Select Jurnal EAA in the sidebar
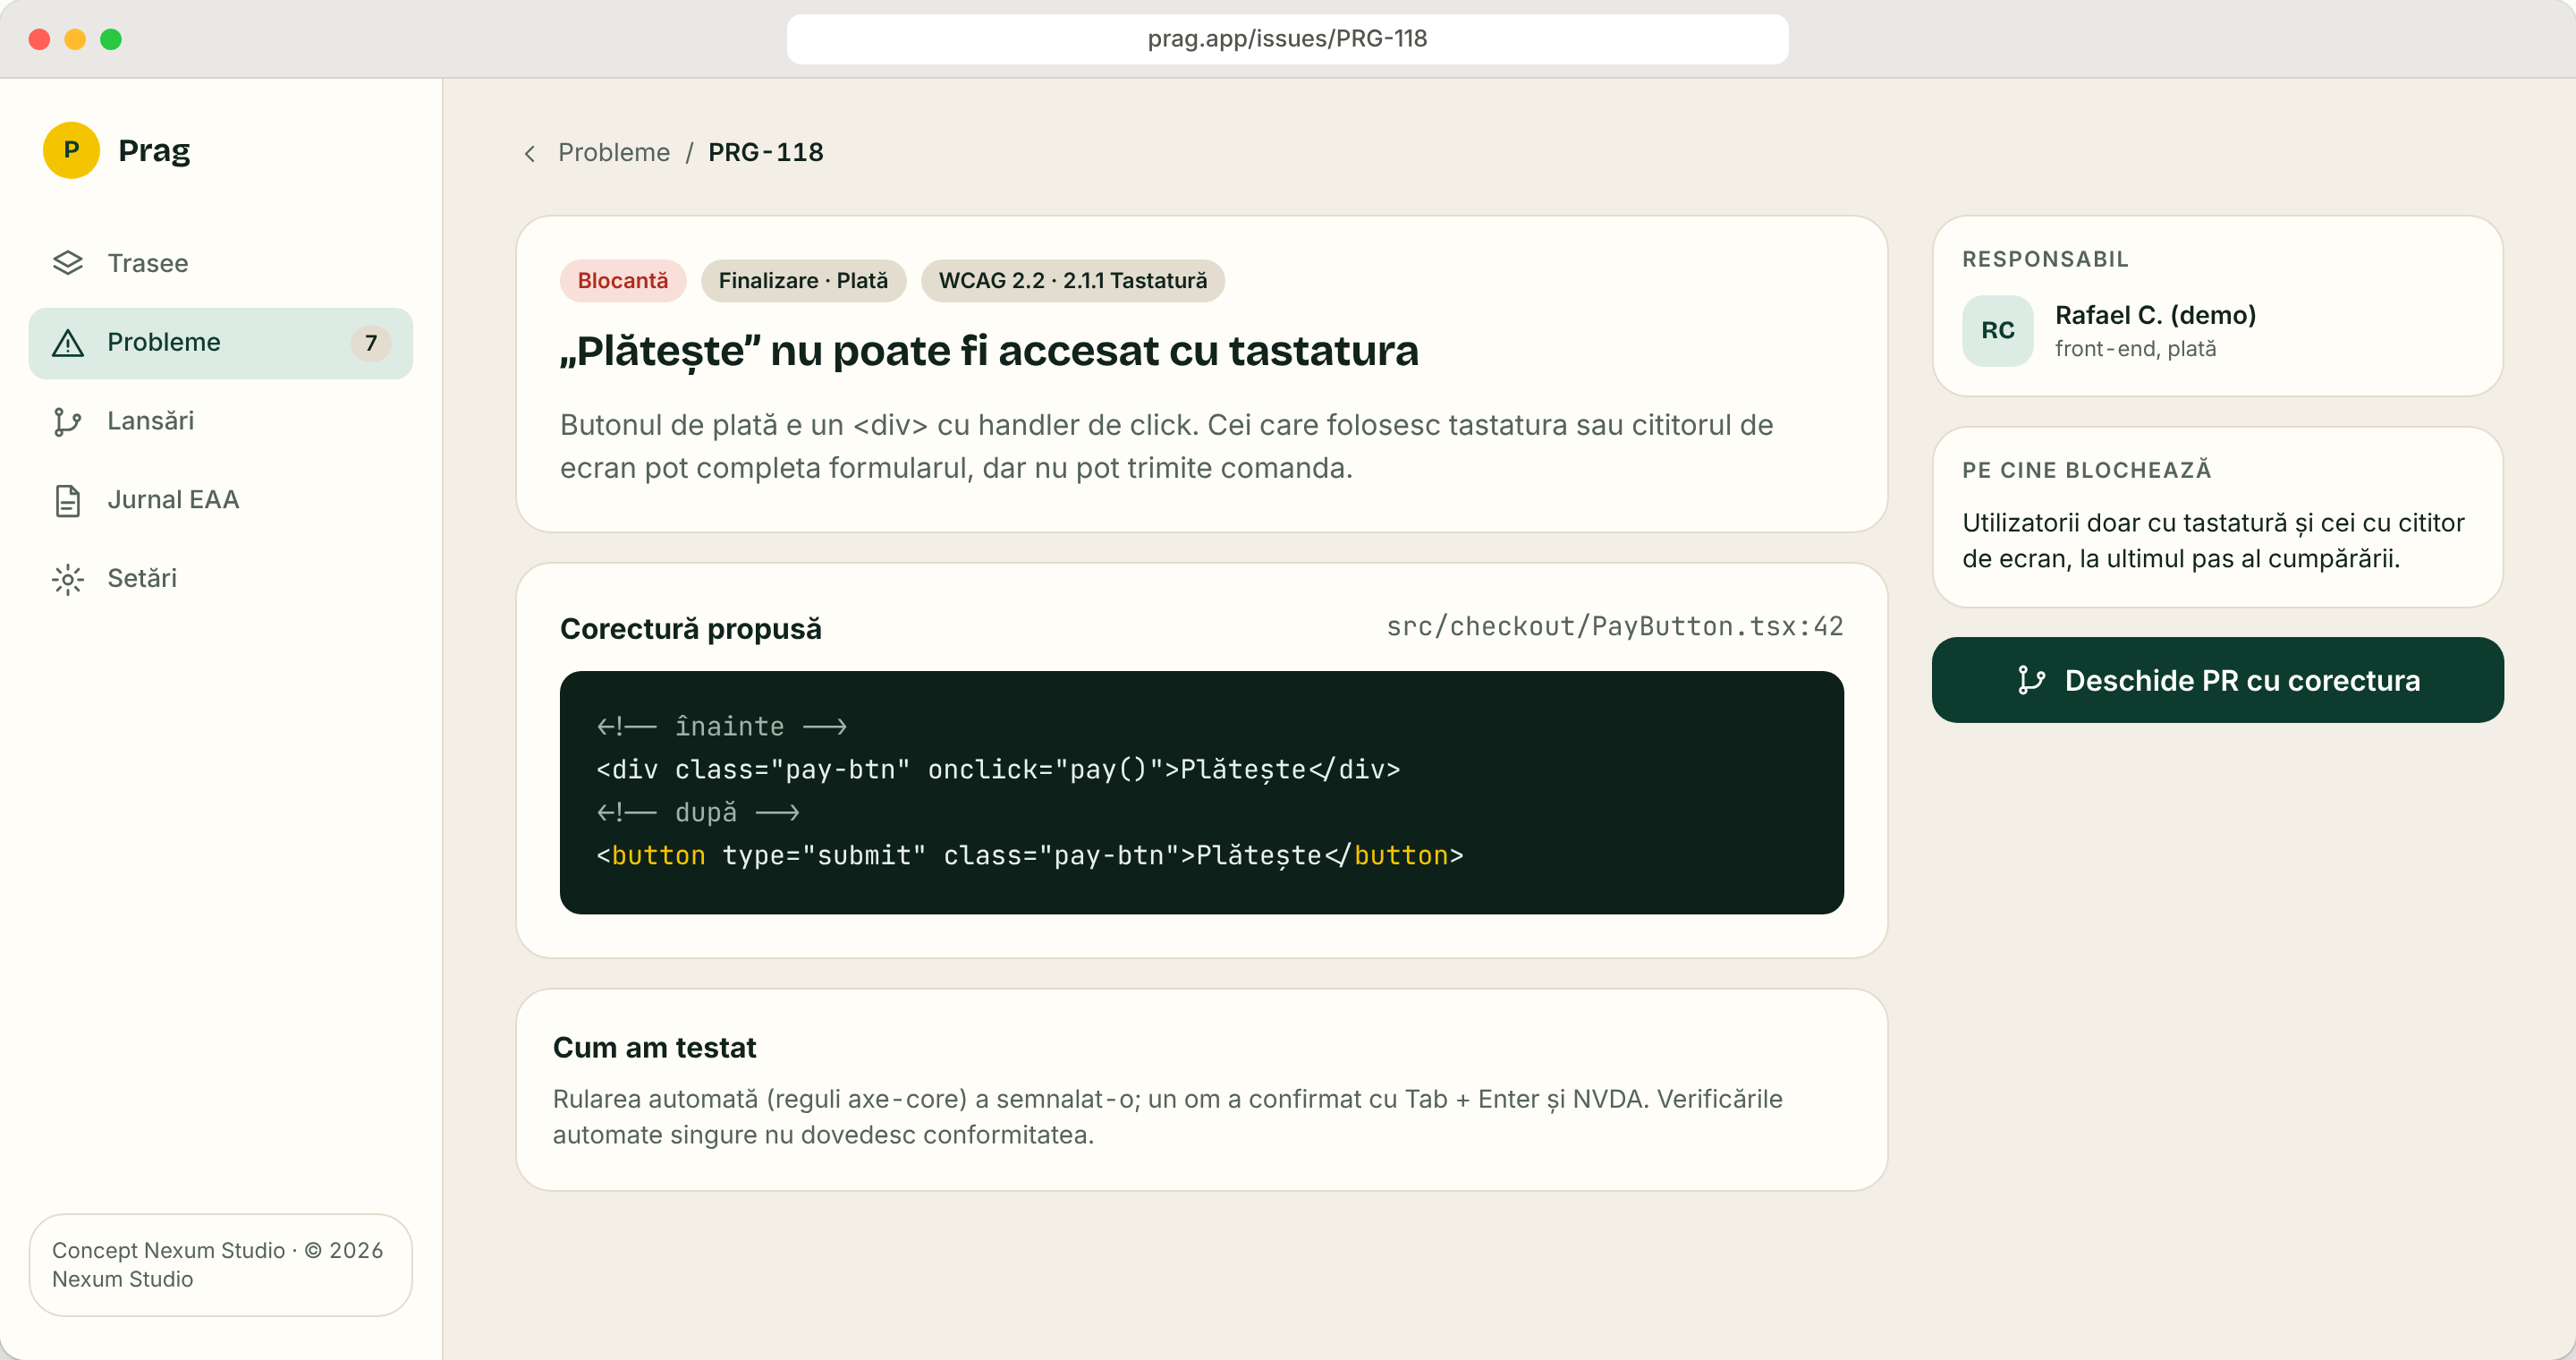Image resolution: width=2576 pixels, height=1360 pixels. click(220, 500)
